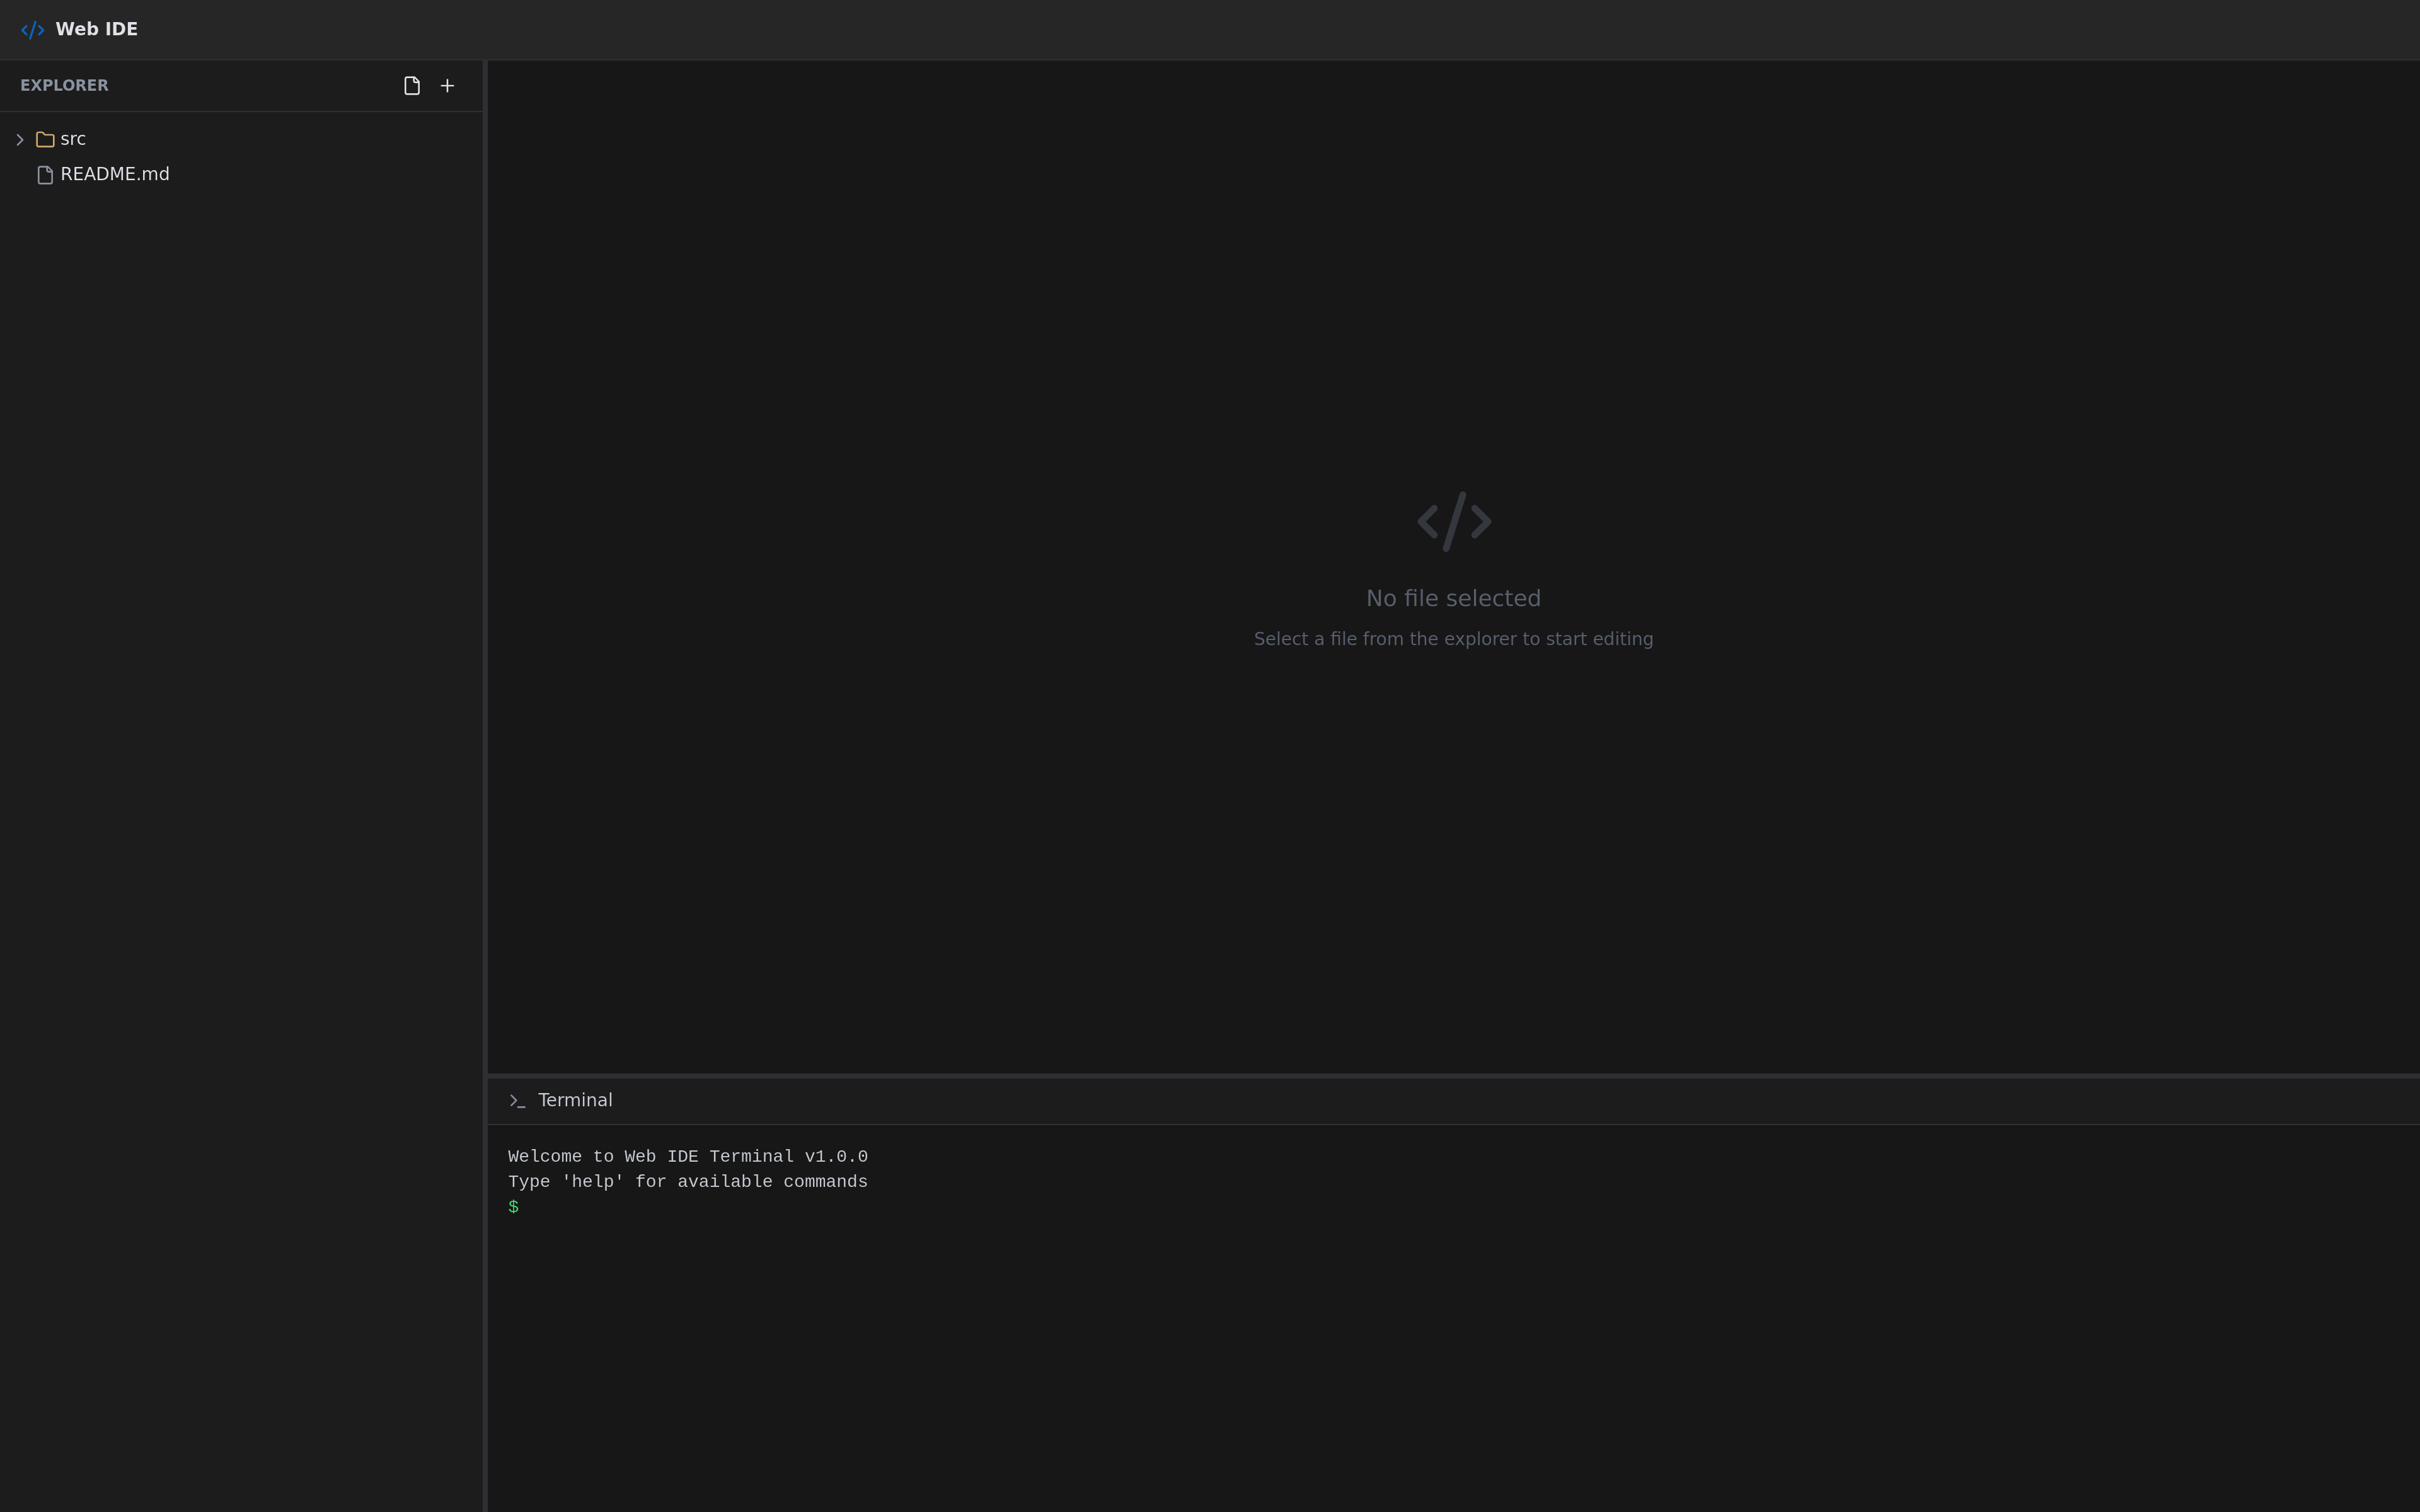Click the vertical divider between explorer and editor
This screenshot has height=1512, width=2420.
485,600
